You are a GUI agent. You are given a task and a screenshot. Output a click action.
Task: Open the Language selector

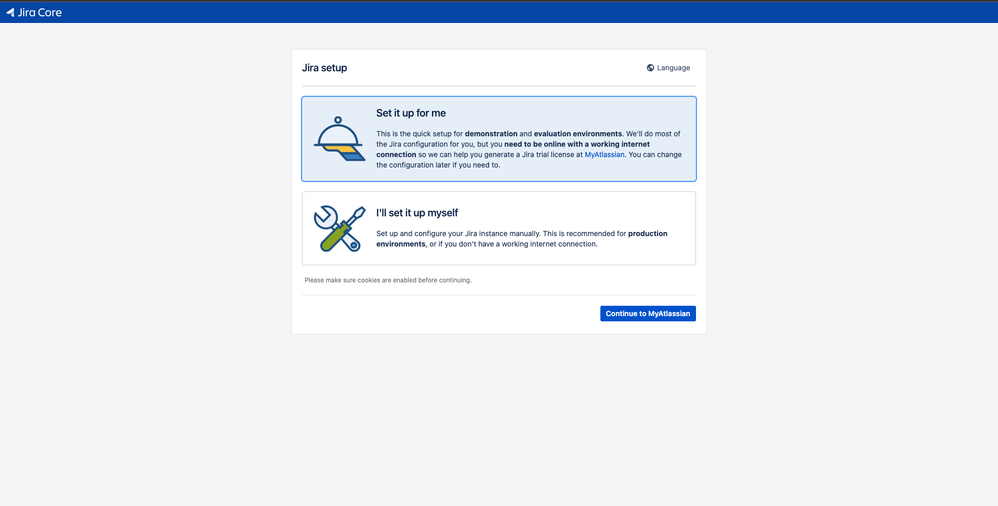(x=668, y=67)
